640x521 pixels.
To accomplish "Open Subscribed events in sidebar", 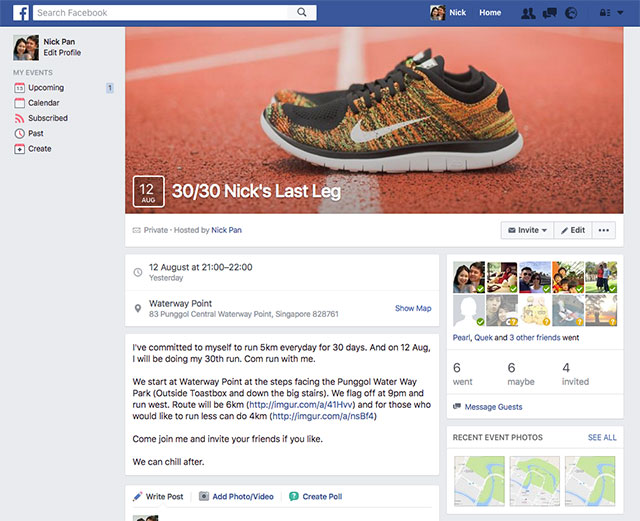I will [x=48, y=118].
